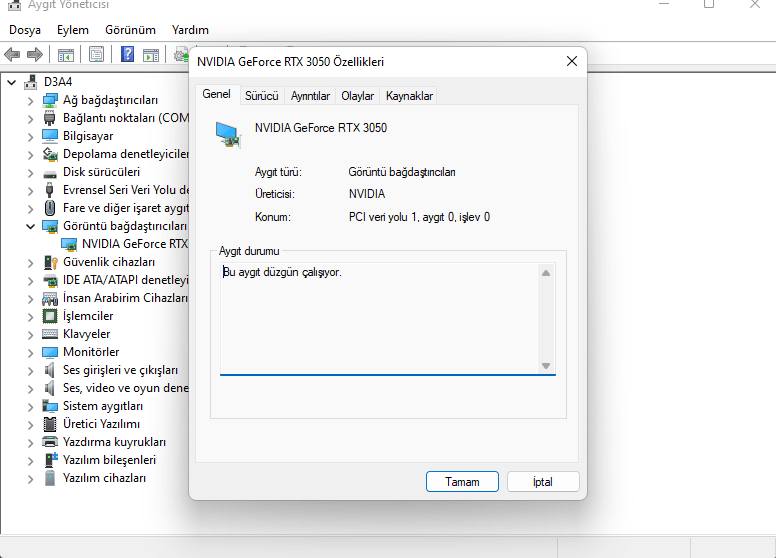This screenshot has width=776, height=558.
Task: Expand the Sistem aygıtları category
Action: [31, 407]
